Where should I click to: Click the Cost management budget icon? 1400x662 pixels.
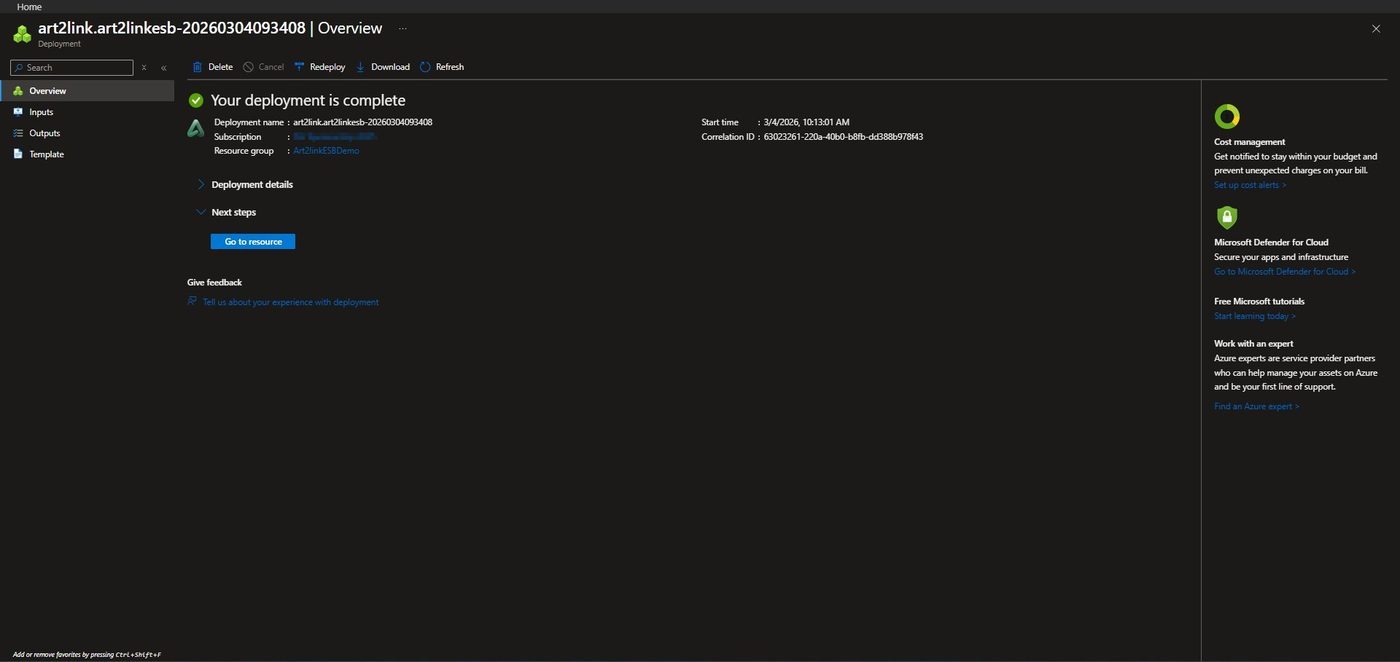pyautogui.click(x=1227, y=116)
